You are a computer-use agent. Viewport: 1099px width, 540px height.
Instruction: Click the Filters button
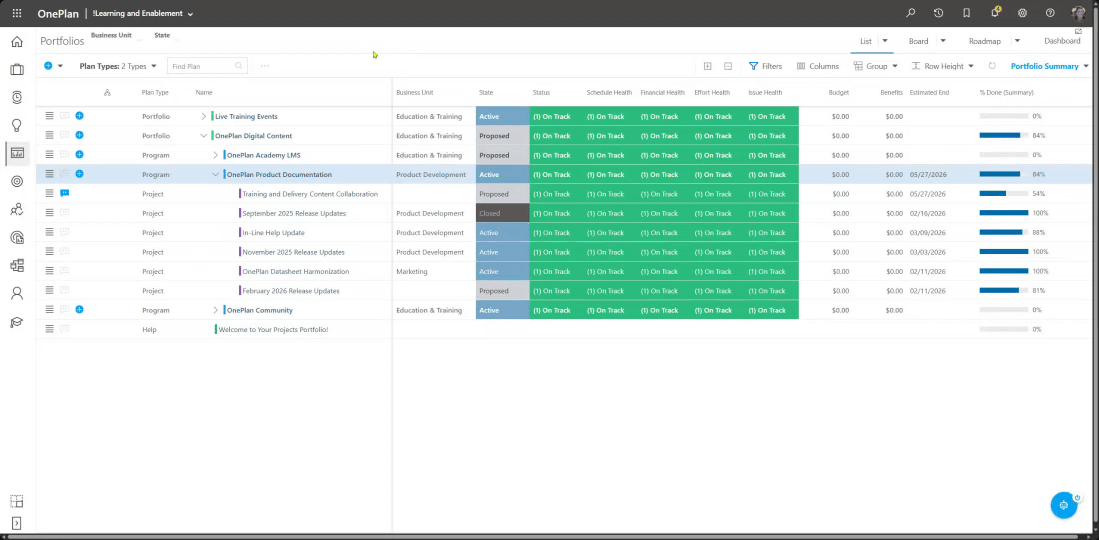(765, 66)
